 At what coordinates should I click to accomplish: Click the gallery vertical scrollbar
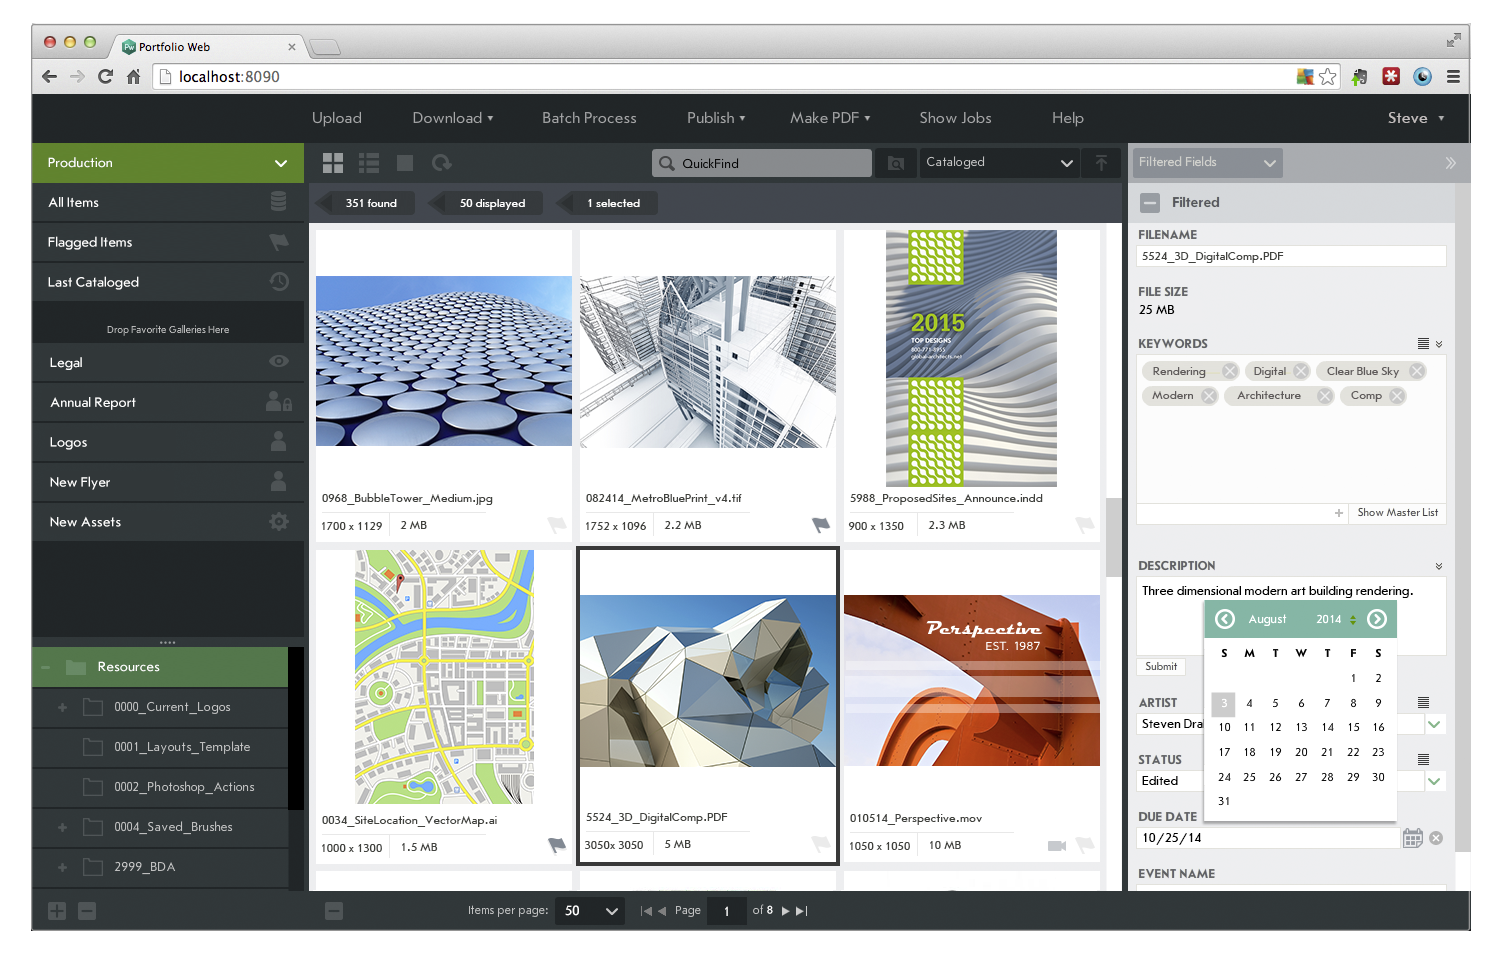point(1113,537)
